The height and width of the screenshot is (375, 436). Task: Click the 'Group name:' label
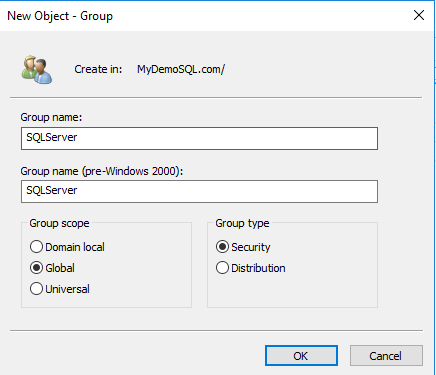[x=51, y=117]
